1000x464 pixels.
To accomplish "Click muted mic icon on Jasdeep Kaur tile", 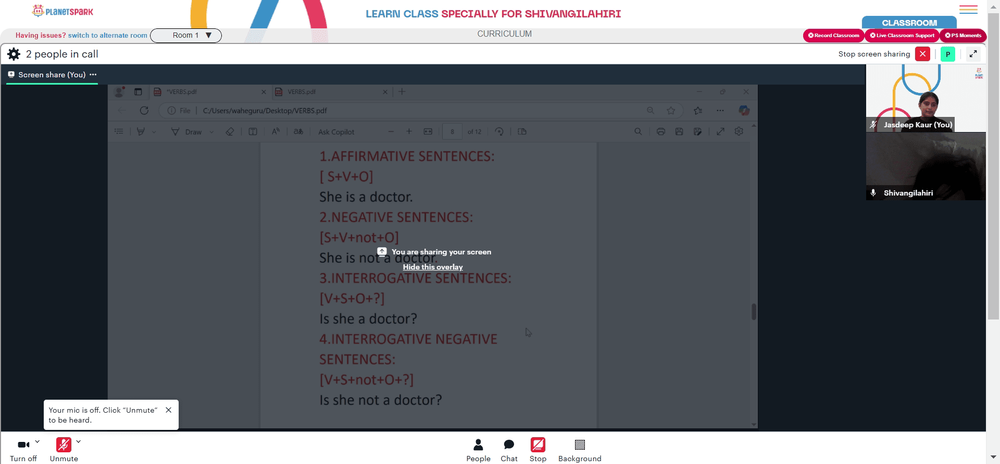I will [874, 125].
